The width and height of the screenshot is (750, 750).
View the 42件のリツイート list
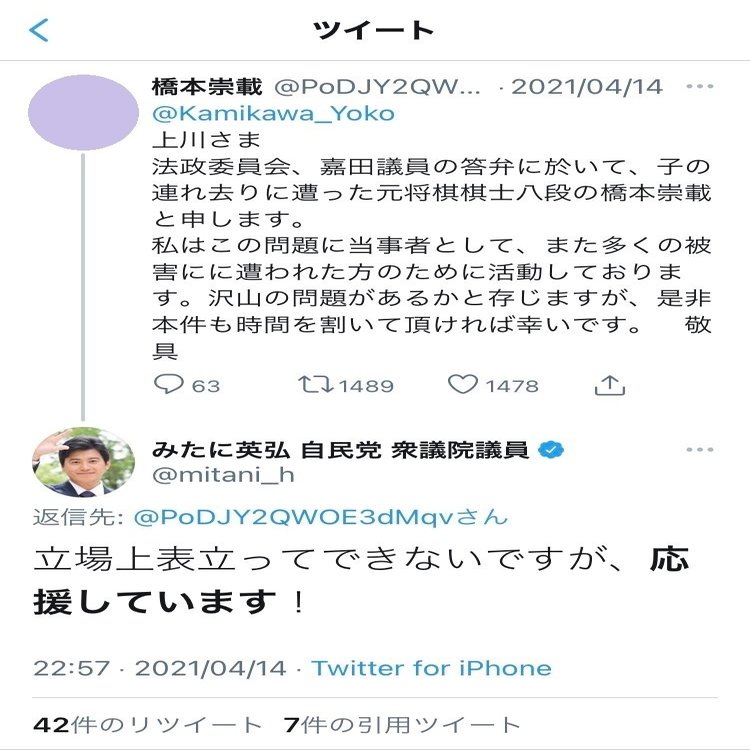tap(148, 725)
